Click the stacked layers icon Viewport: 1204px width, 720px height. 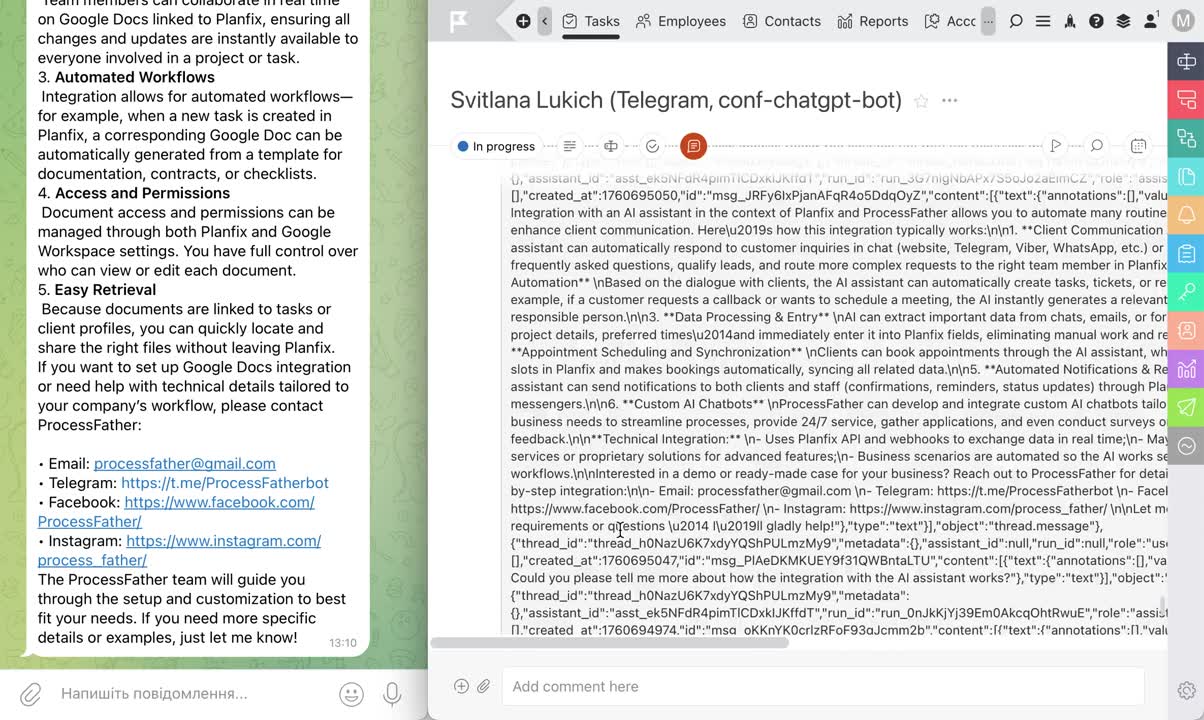(x=1123, y=21)
